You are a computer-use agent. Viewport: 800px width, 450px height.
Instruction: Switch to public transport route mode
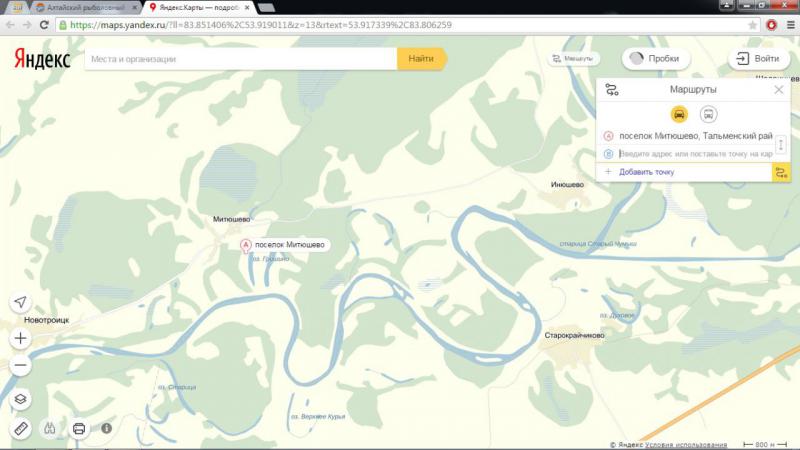pos(708,114)
